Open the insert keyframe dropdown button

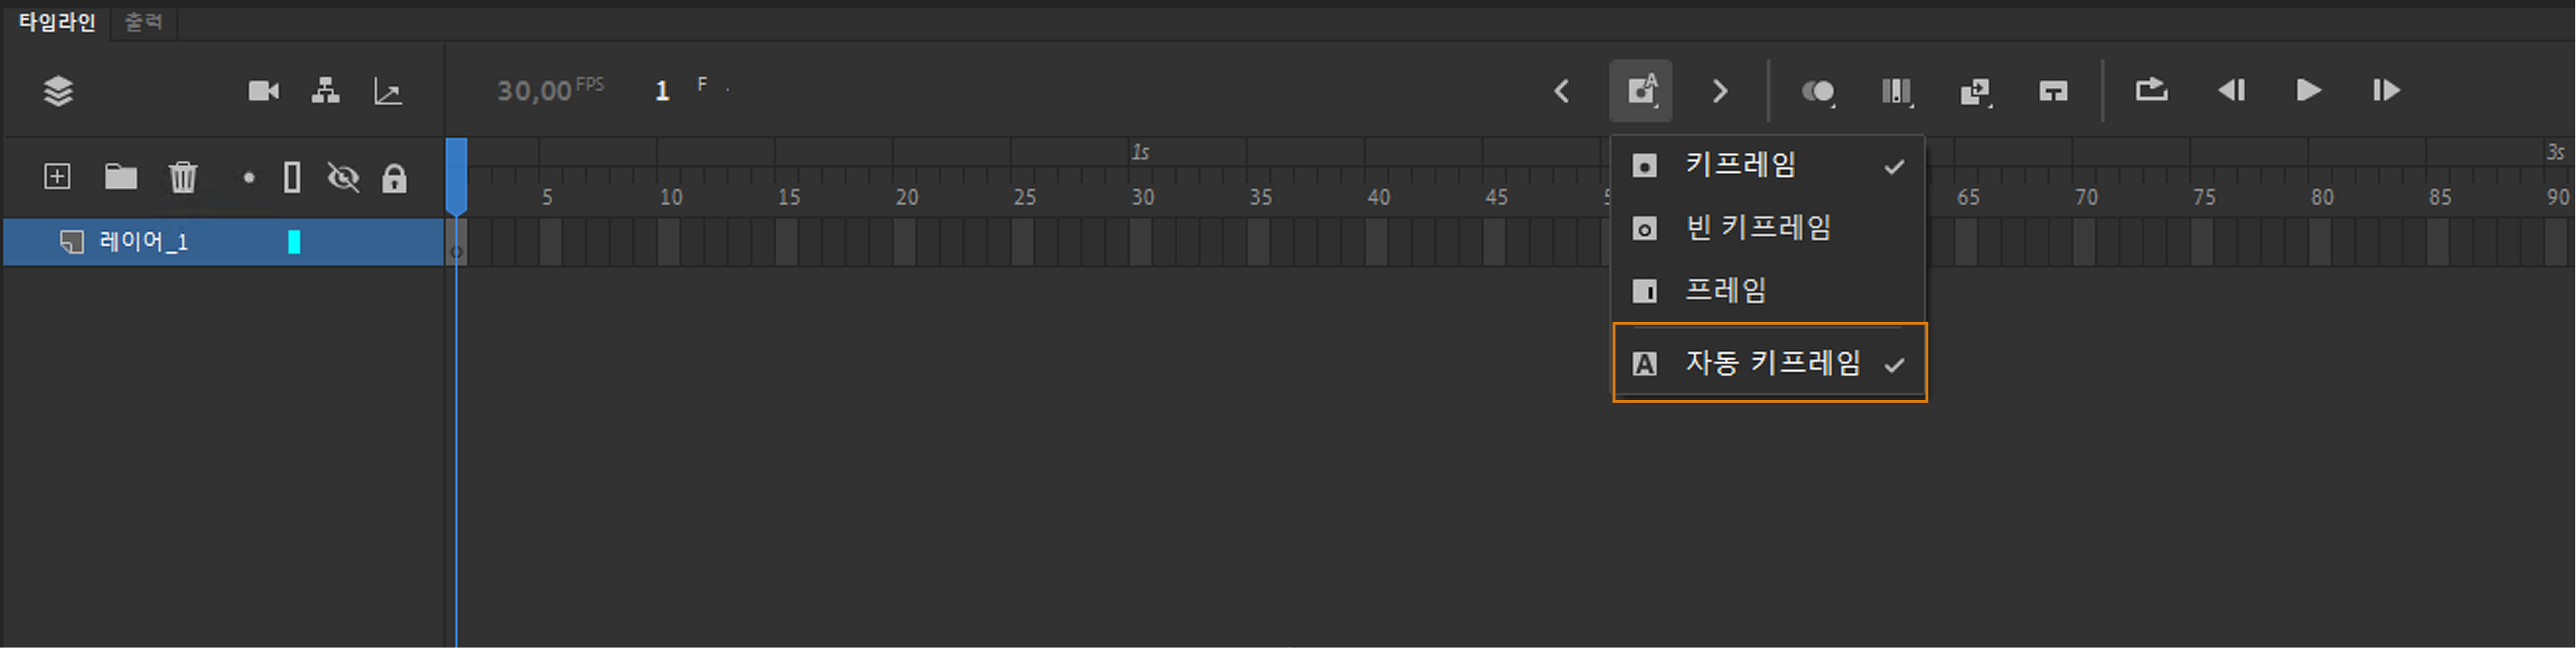click(x=1641, y=91)
